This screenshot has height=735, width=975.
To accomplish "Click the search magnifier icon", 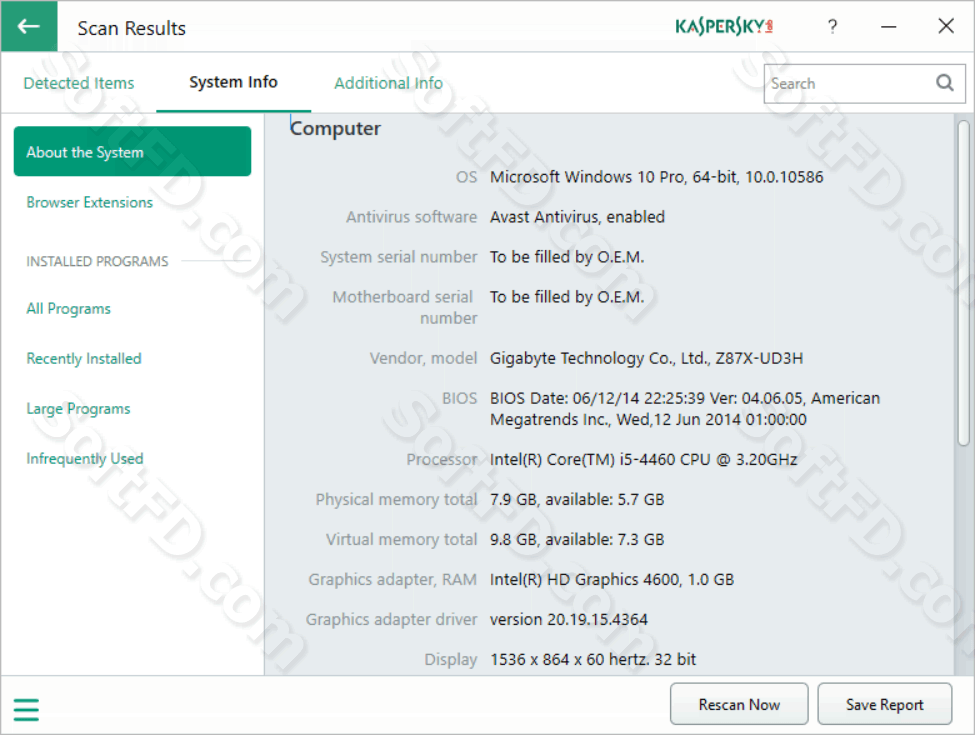I will pos(945,83).
